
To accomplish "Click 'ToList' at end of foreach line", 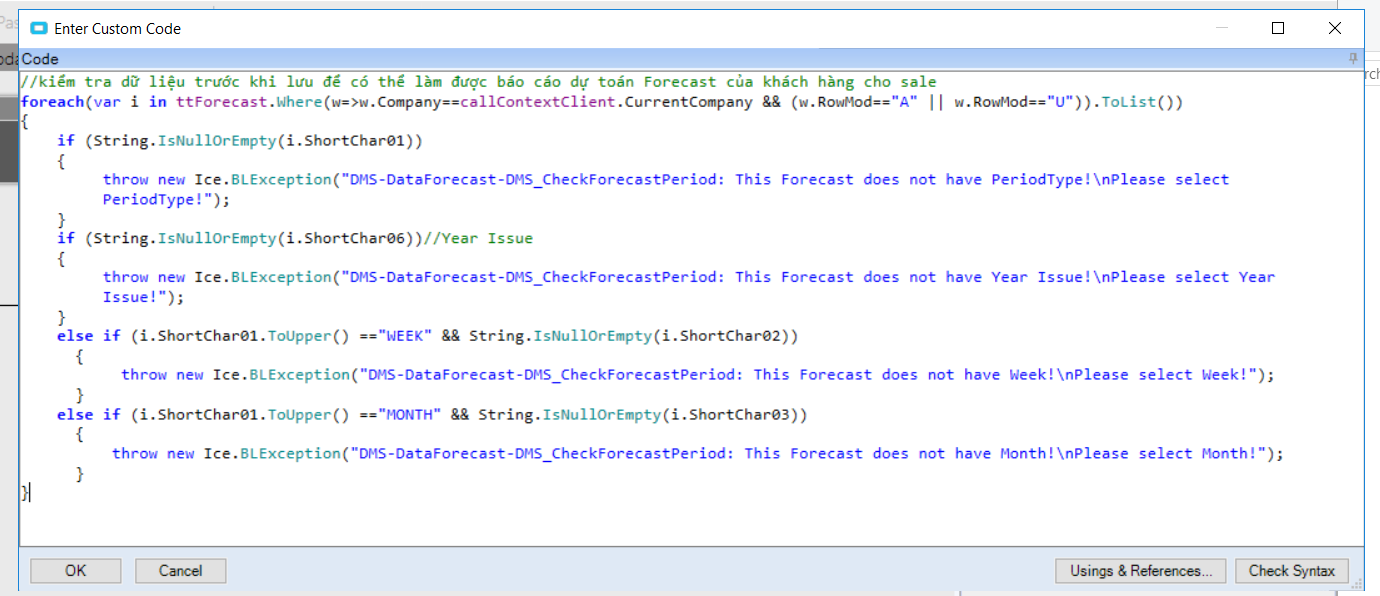I will [x=1128, y=102].
